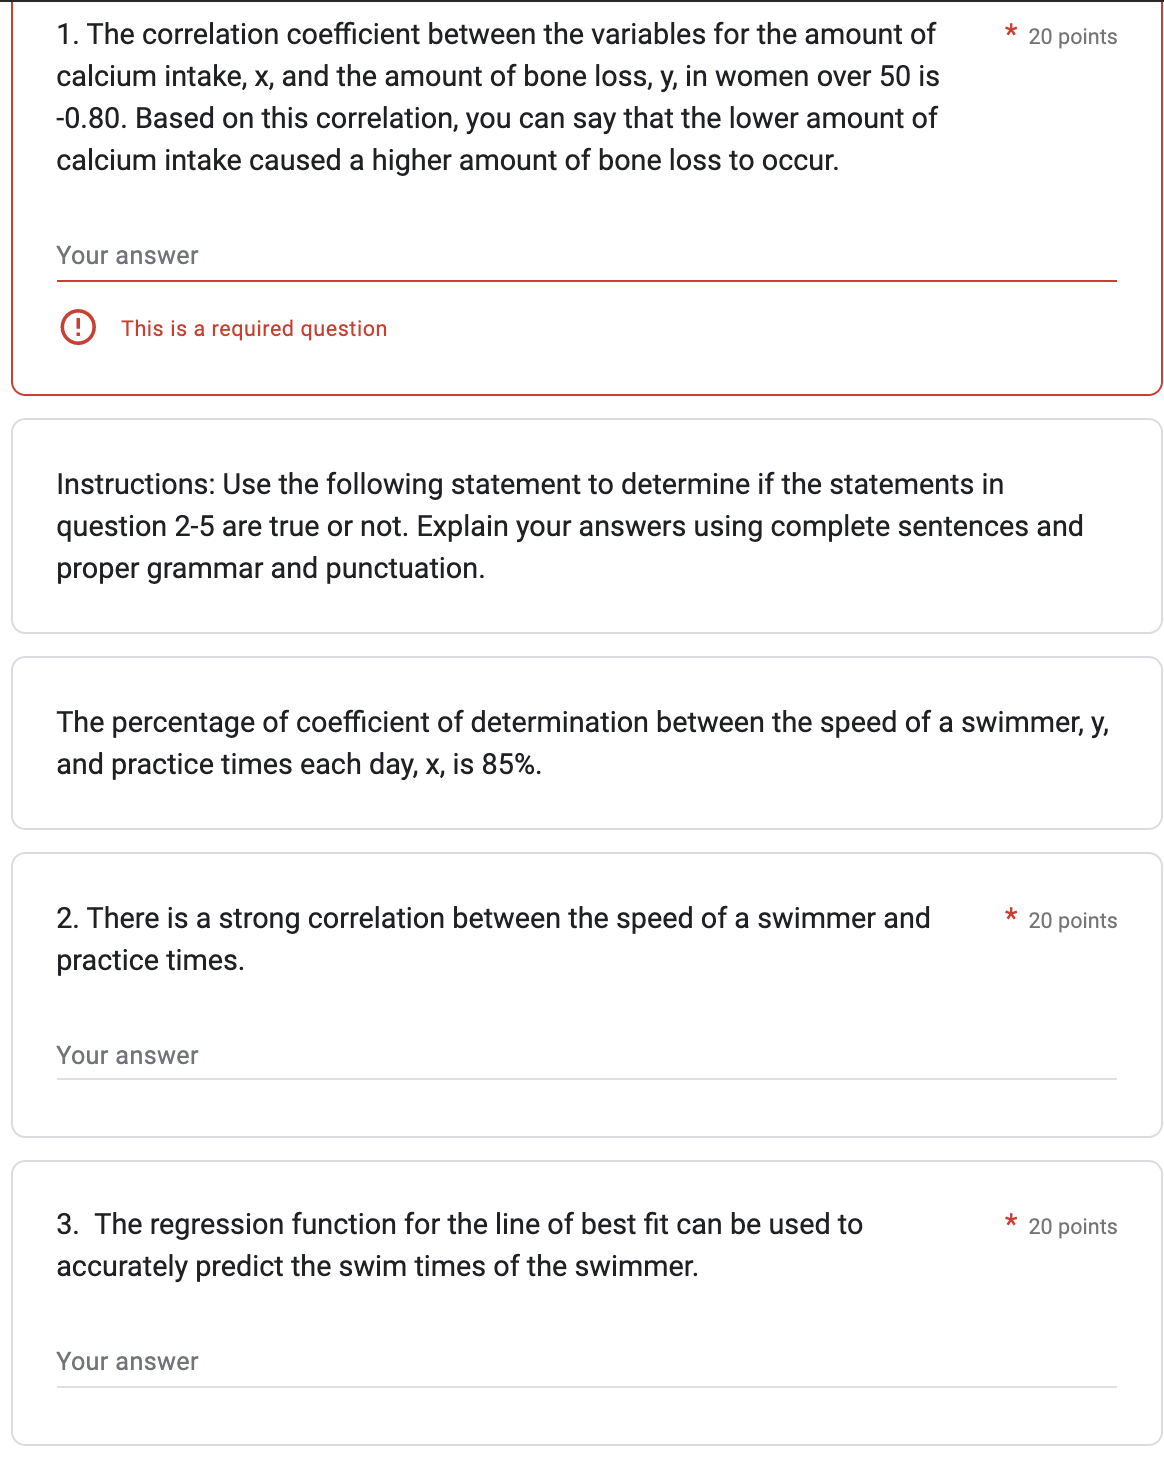Click the exclamation mark inside the warning circle
1164x1463 pixels.
pyautogui.click(x=78, y=327)
